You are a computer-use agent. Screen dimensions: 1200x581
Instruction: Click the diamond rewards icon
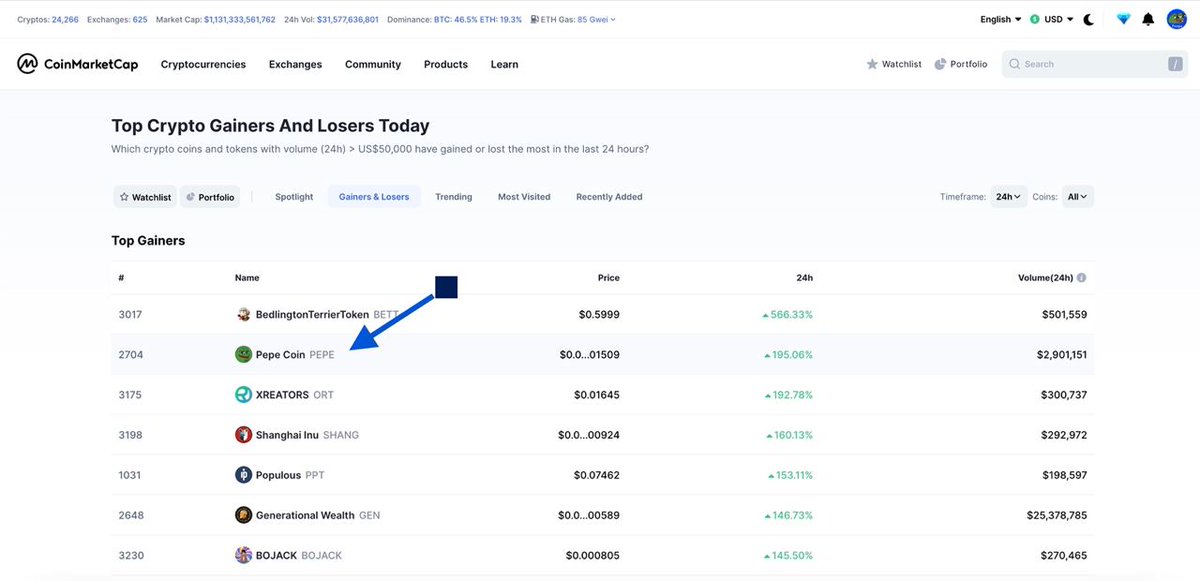[1122, 18]
